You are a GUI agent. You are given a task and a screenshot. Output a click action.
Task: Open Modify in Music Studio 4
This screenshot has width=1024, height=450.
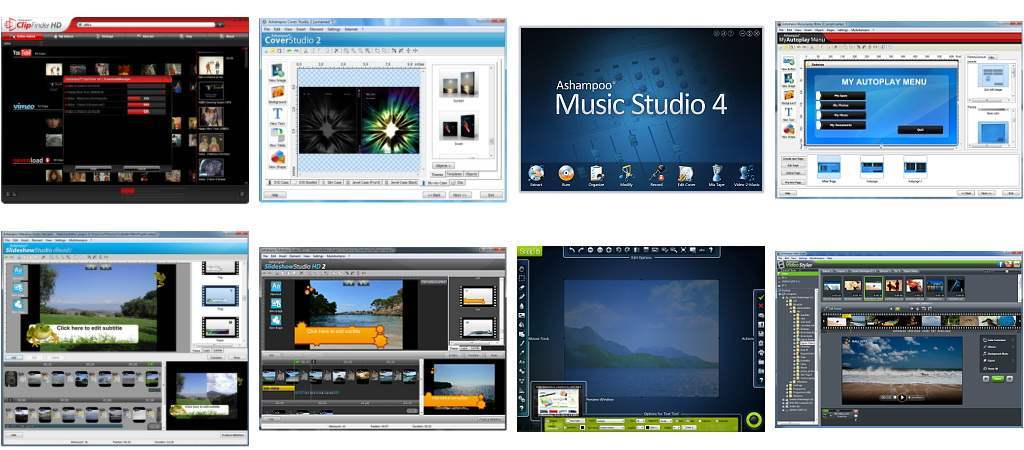tap(626, 175)
